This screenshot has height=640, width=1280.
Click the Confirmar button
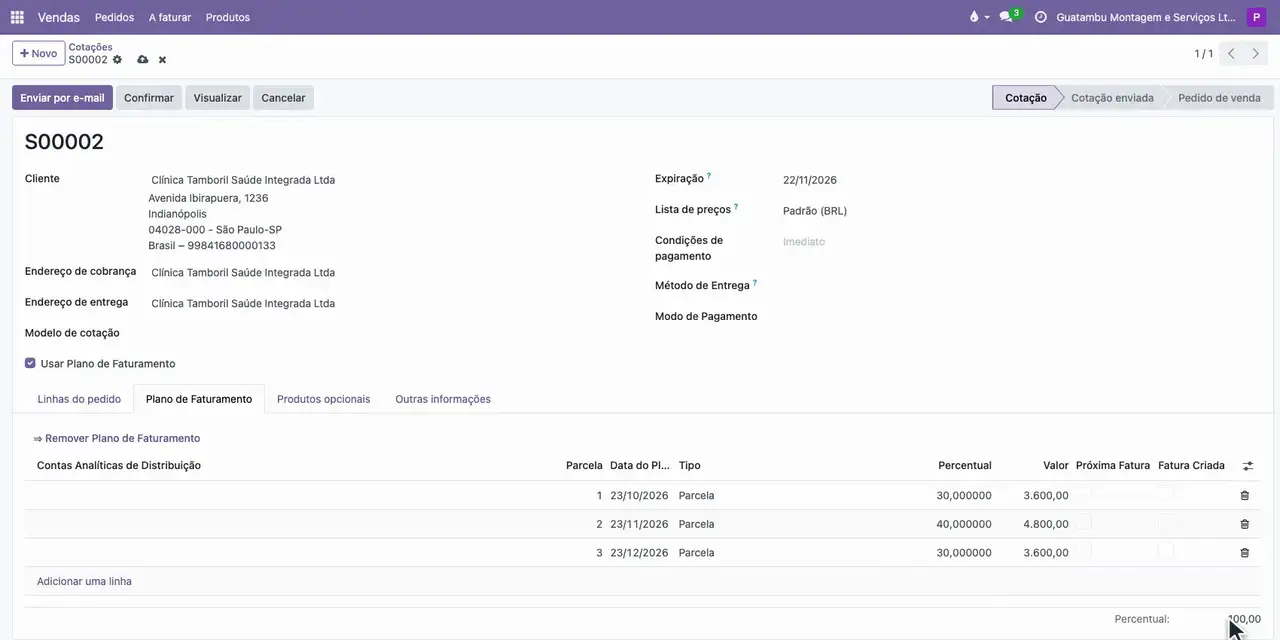pos(149,98)
